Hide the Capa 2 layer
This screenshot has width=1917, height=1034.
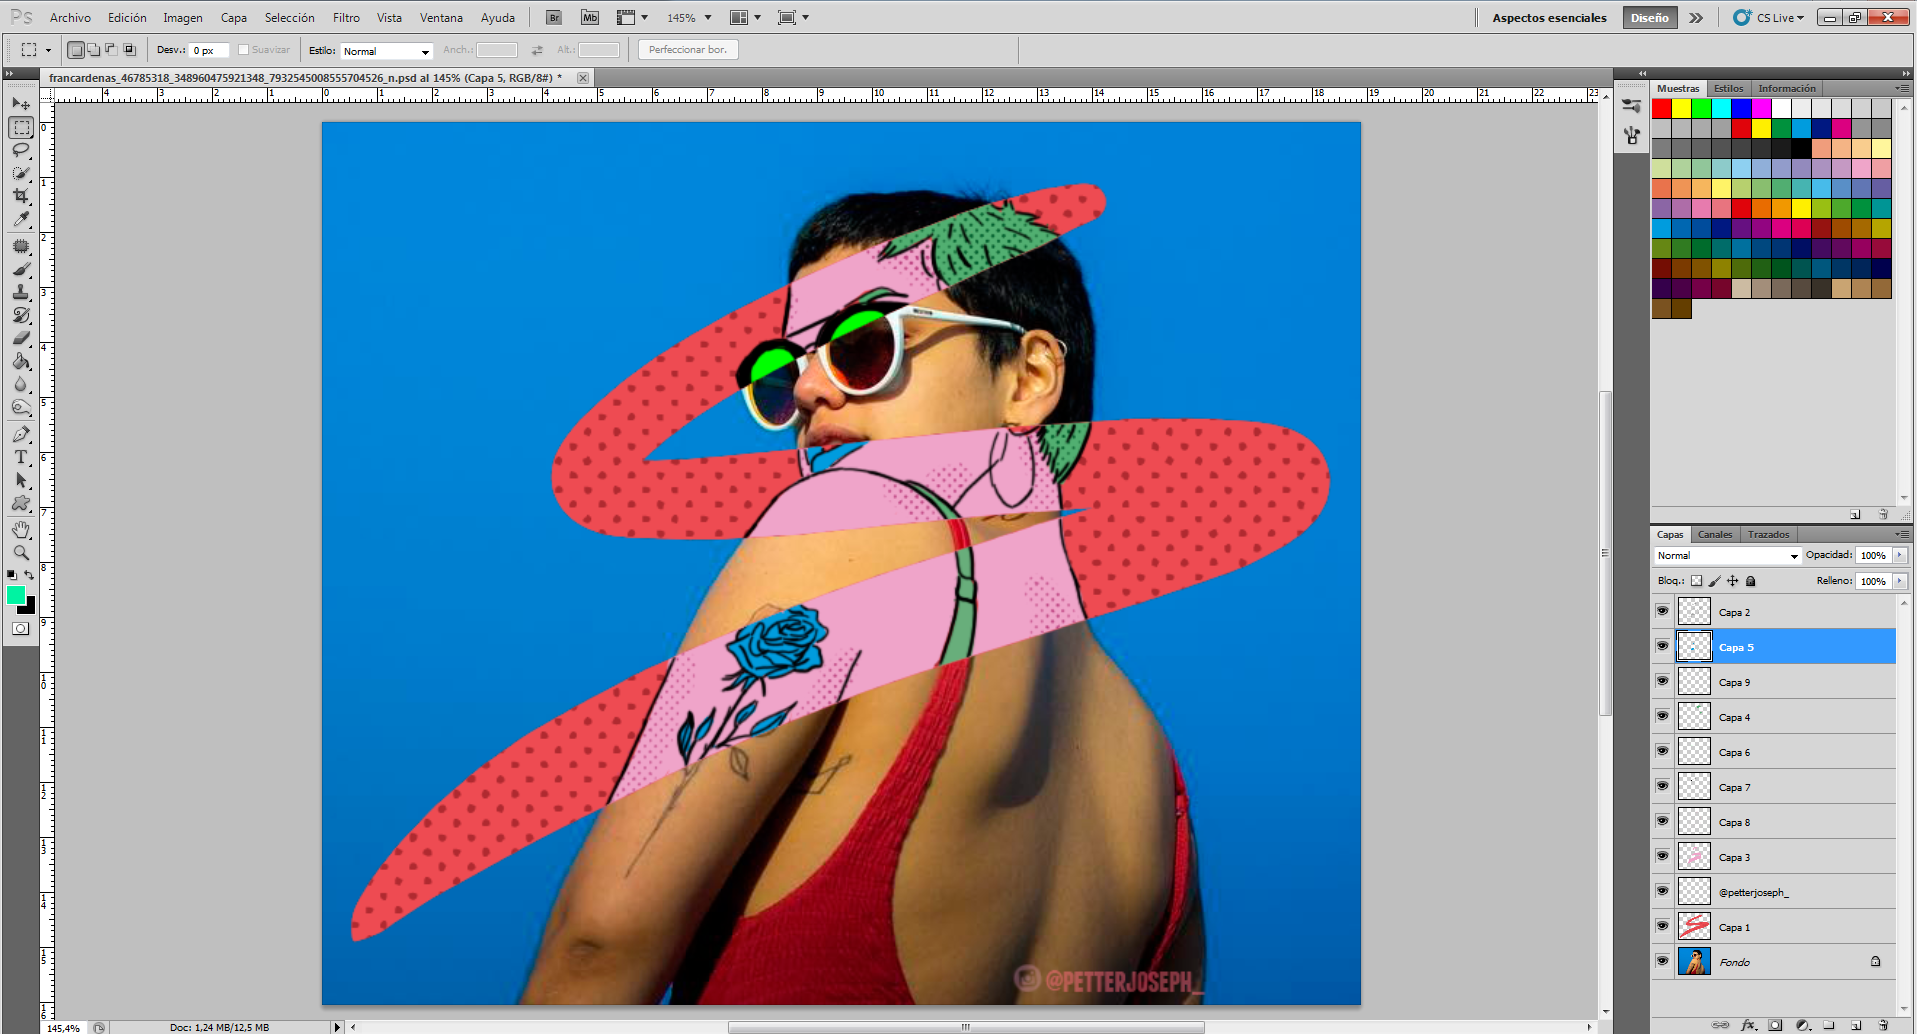(1662, 611)
